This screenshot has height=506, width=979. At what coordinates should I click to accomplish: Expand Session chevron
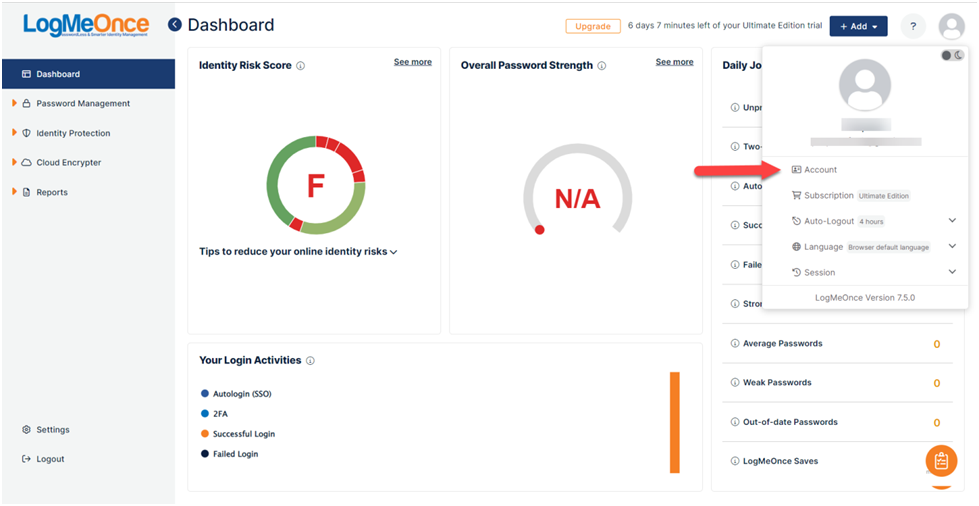click(x=952, y=272)
